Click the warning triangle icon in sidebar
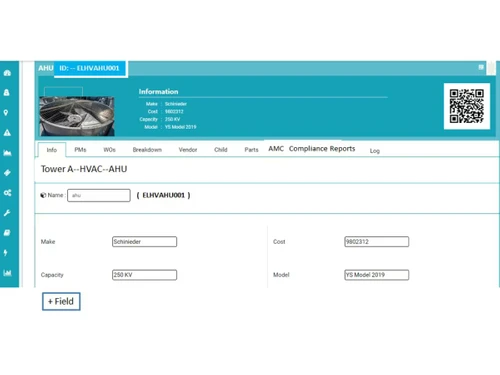Viewport: 500px width, 375px height. click(7, 133)
